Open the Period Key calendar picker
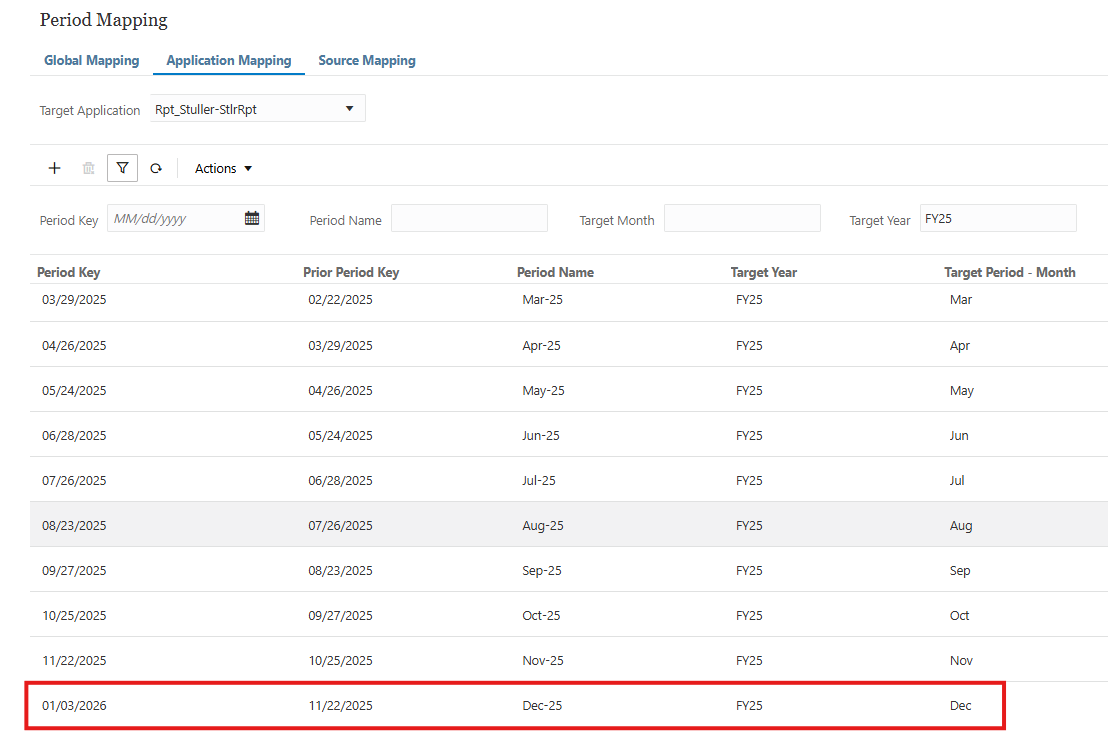This screenshot has width=1108, height=736. coord(252,218)
